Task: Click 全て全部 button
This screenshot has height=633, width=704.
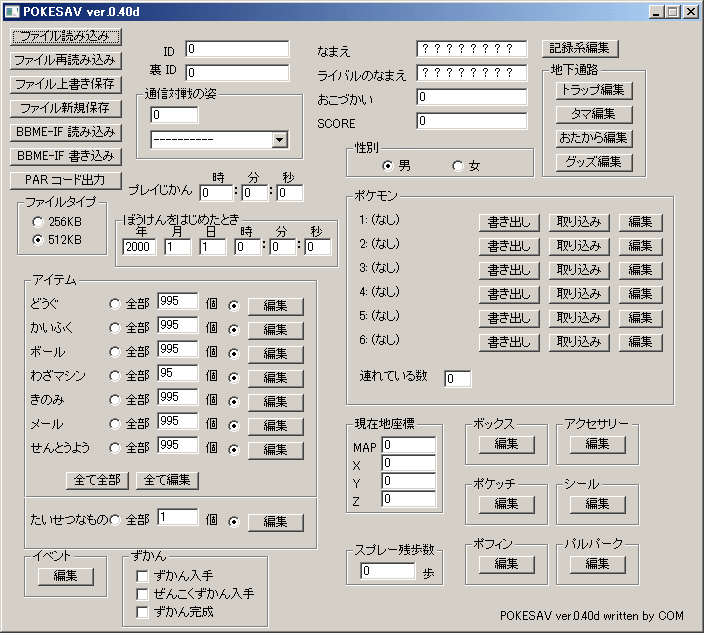Action: 97,480
